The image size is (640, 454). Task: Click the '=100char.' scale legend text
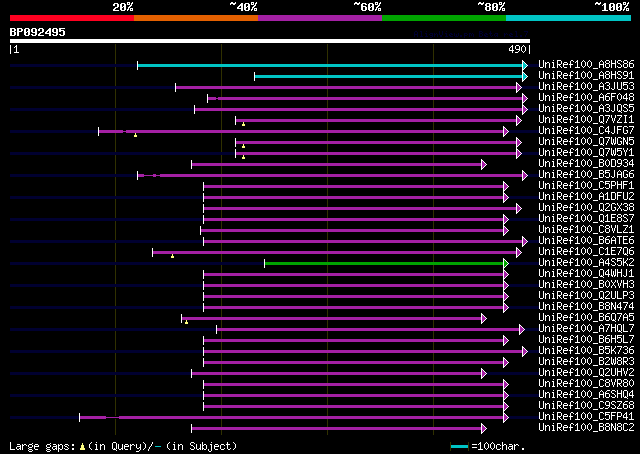tap(498, 446)
